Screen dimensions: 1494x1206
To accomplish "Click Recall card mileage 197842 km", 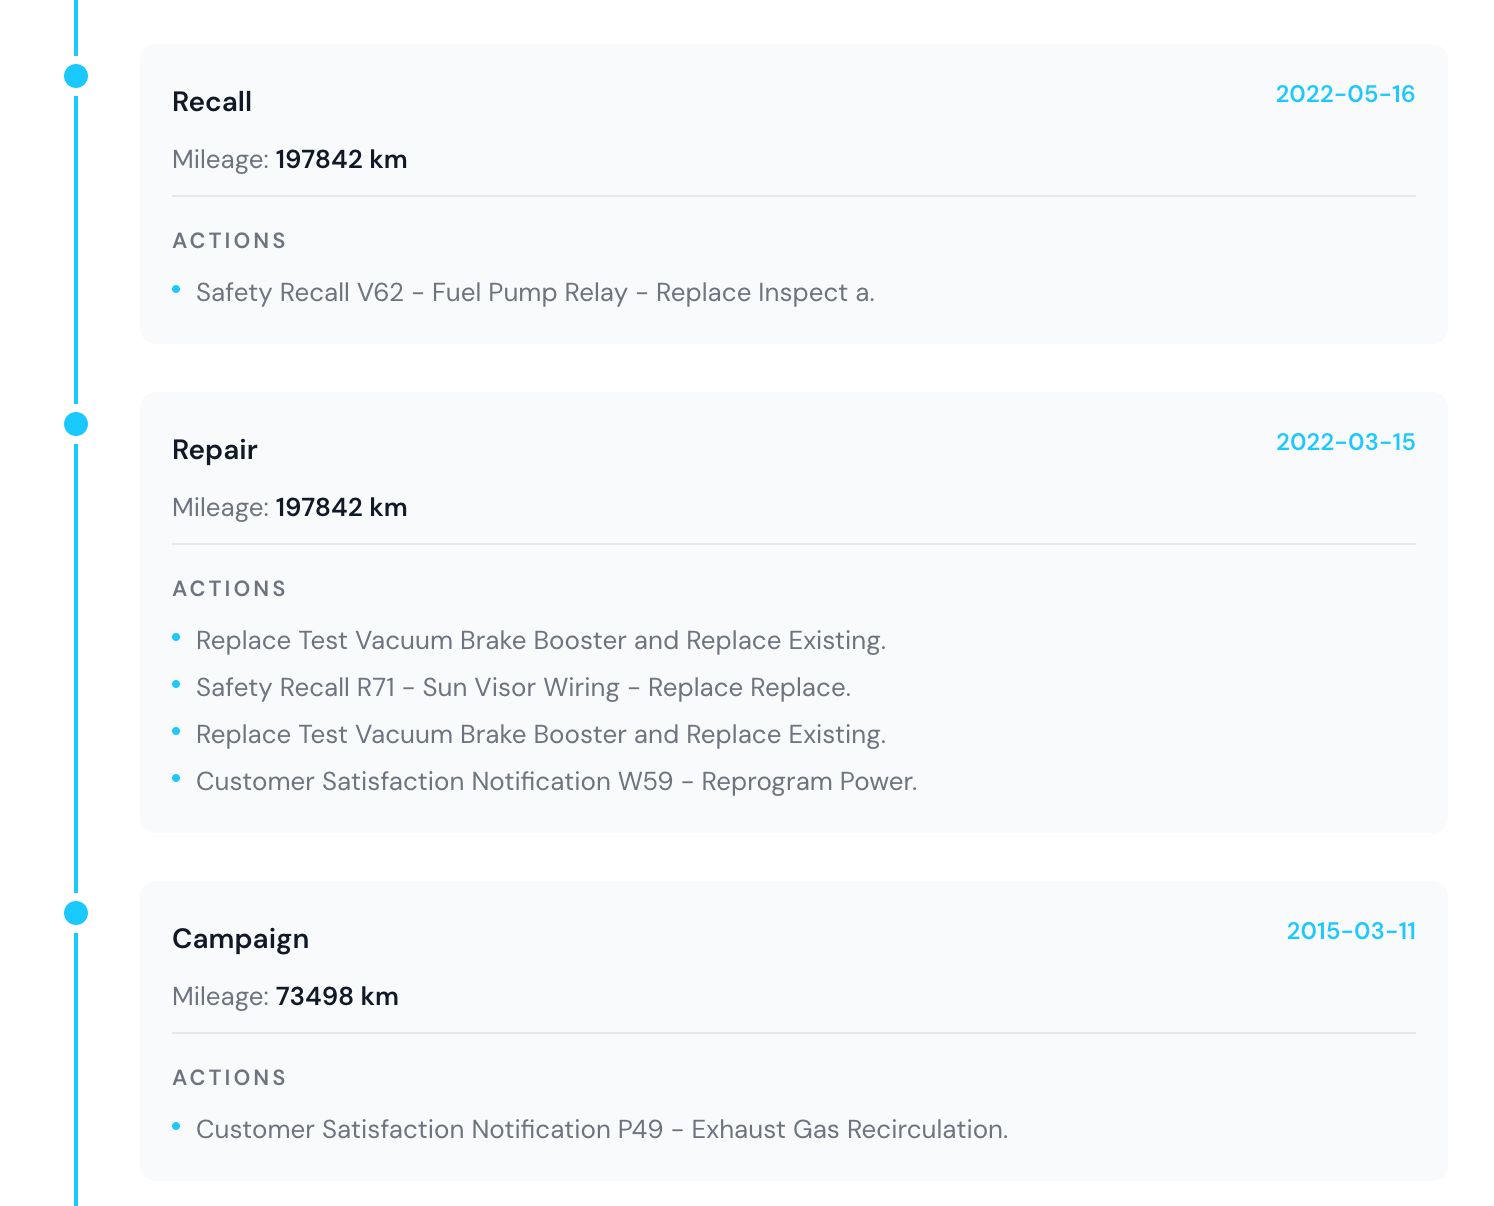I will tap(341, 160).
